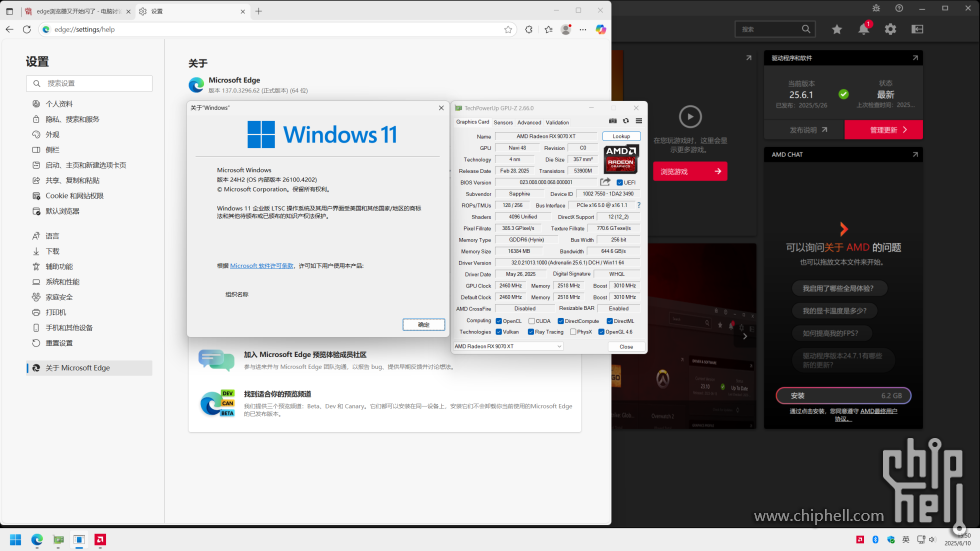
Task: Click play video circle in AMD Software
Action: click(690, 117)
